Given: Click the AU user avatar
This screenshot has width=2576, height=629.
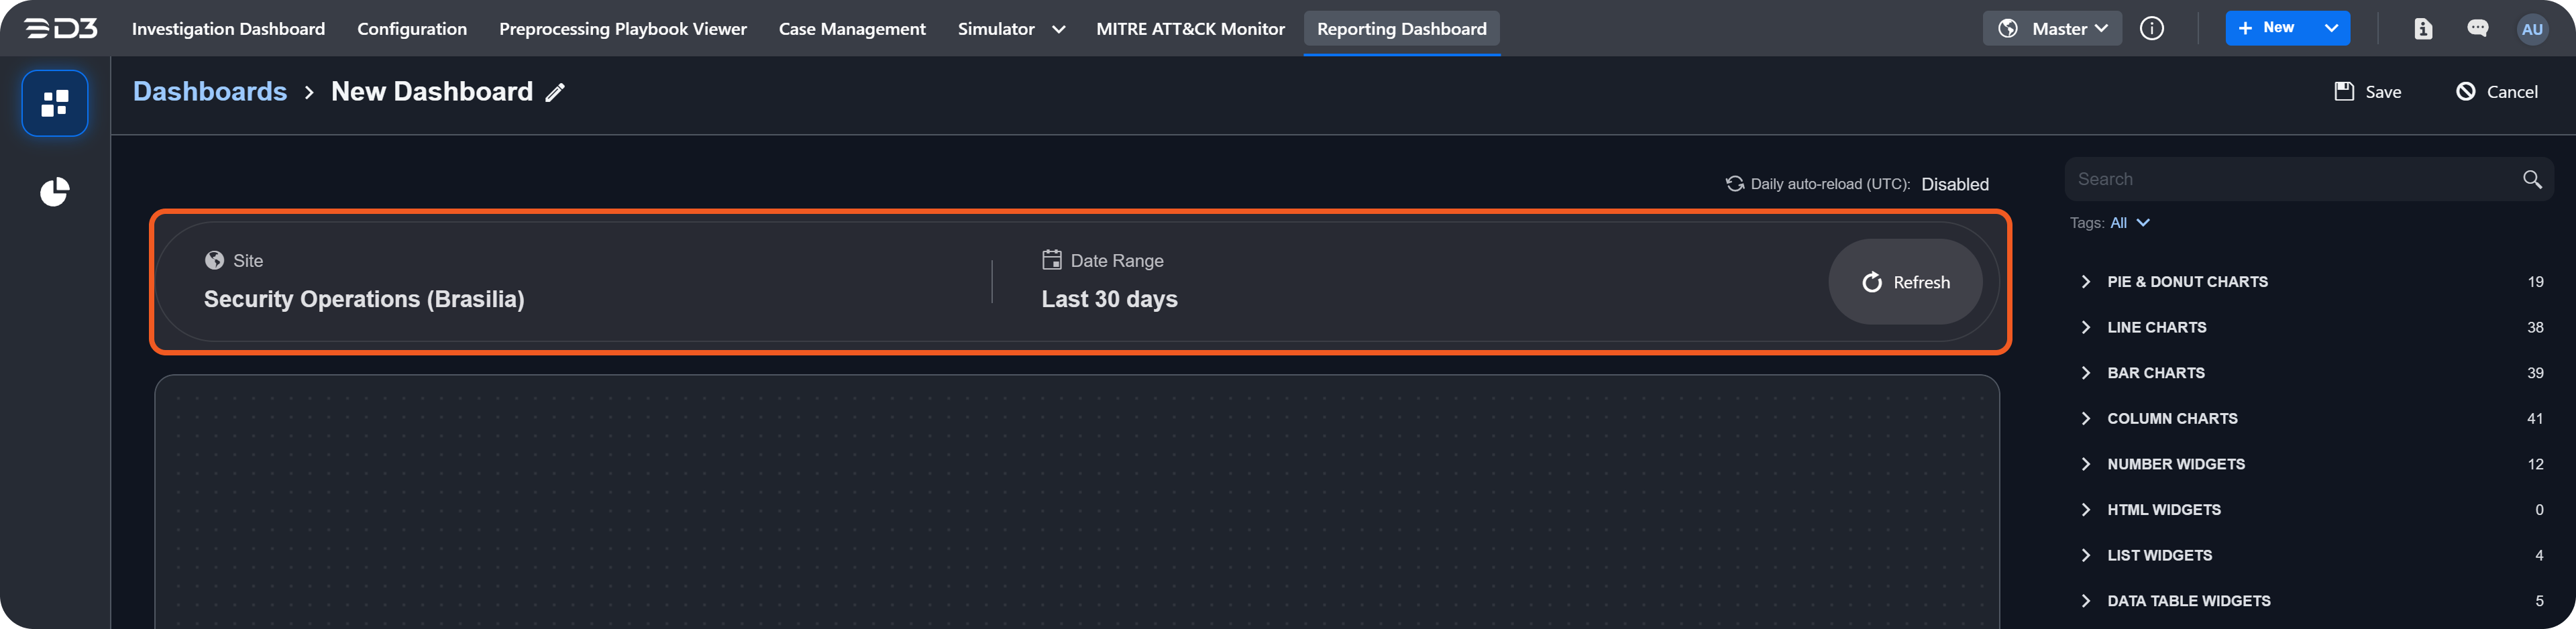Looking at the screenshot, I should click(x=2531, y=29).
